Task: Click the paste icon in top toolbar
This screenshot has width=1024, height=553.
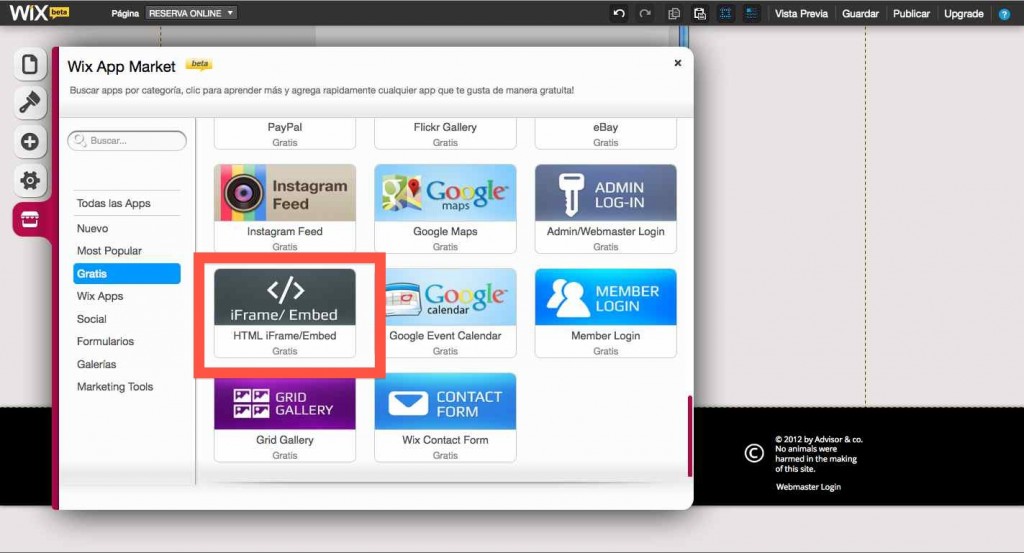Action: pyautogui.click(x=699, y=13)
